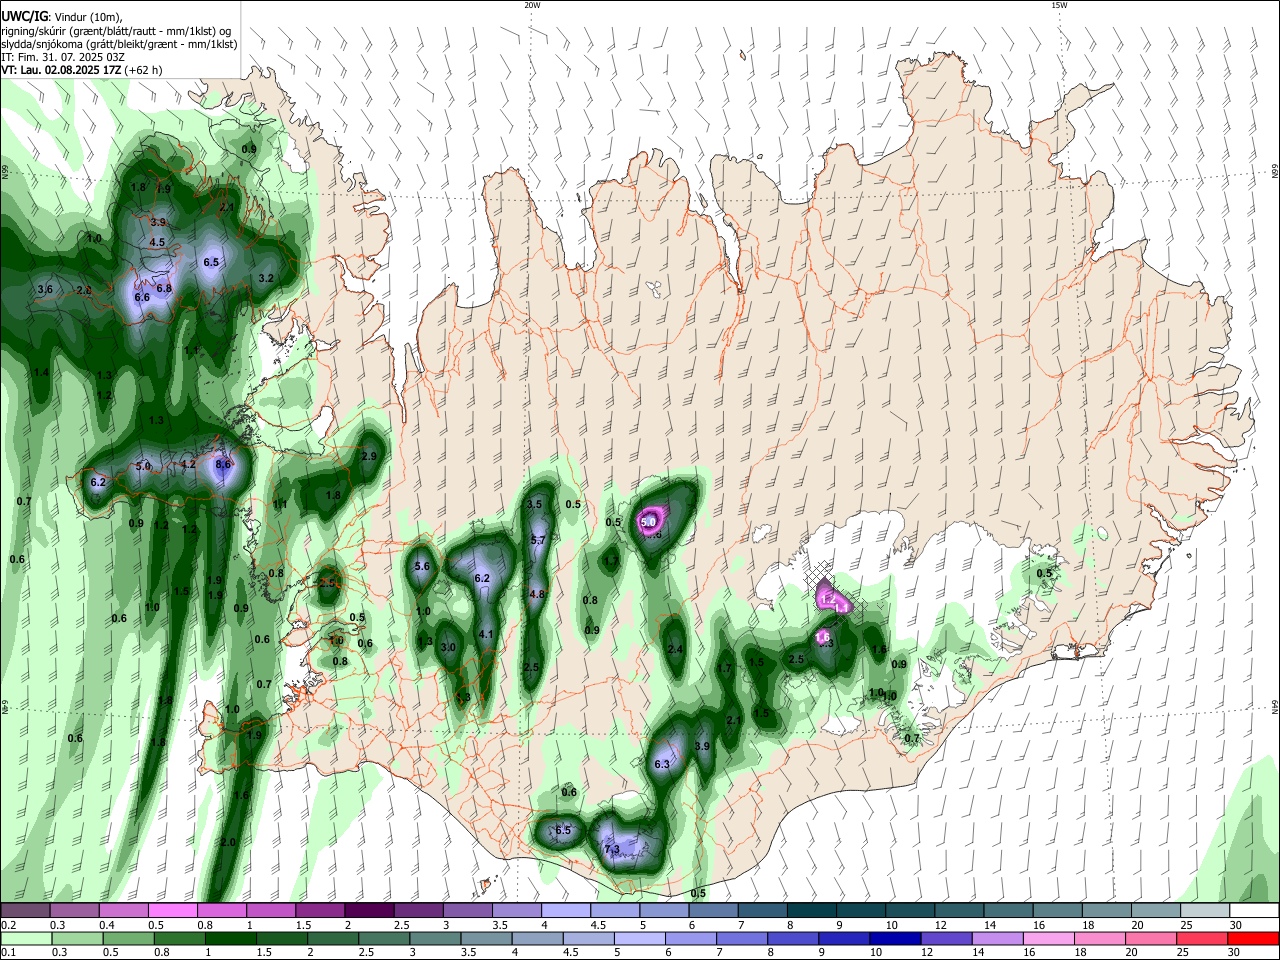Click the upper legend swatch between 0.5 and 0.8
The image size is (1280, 960).
(x=172, y=910)
